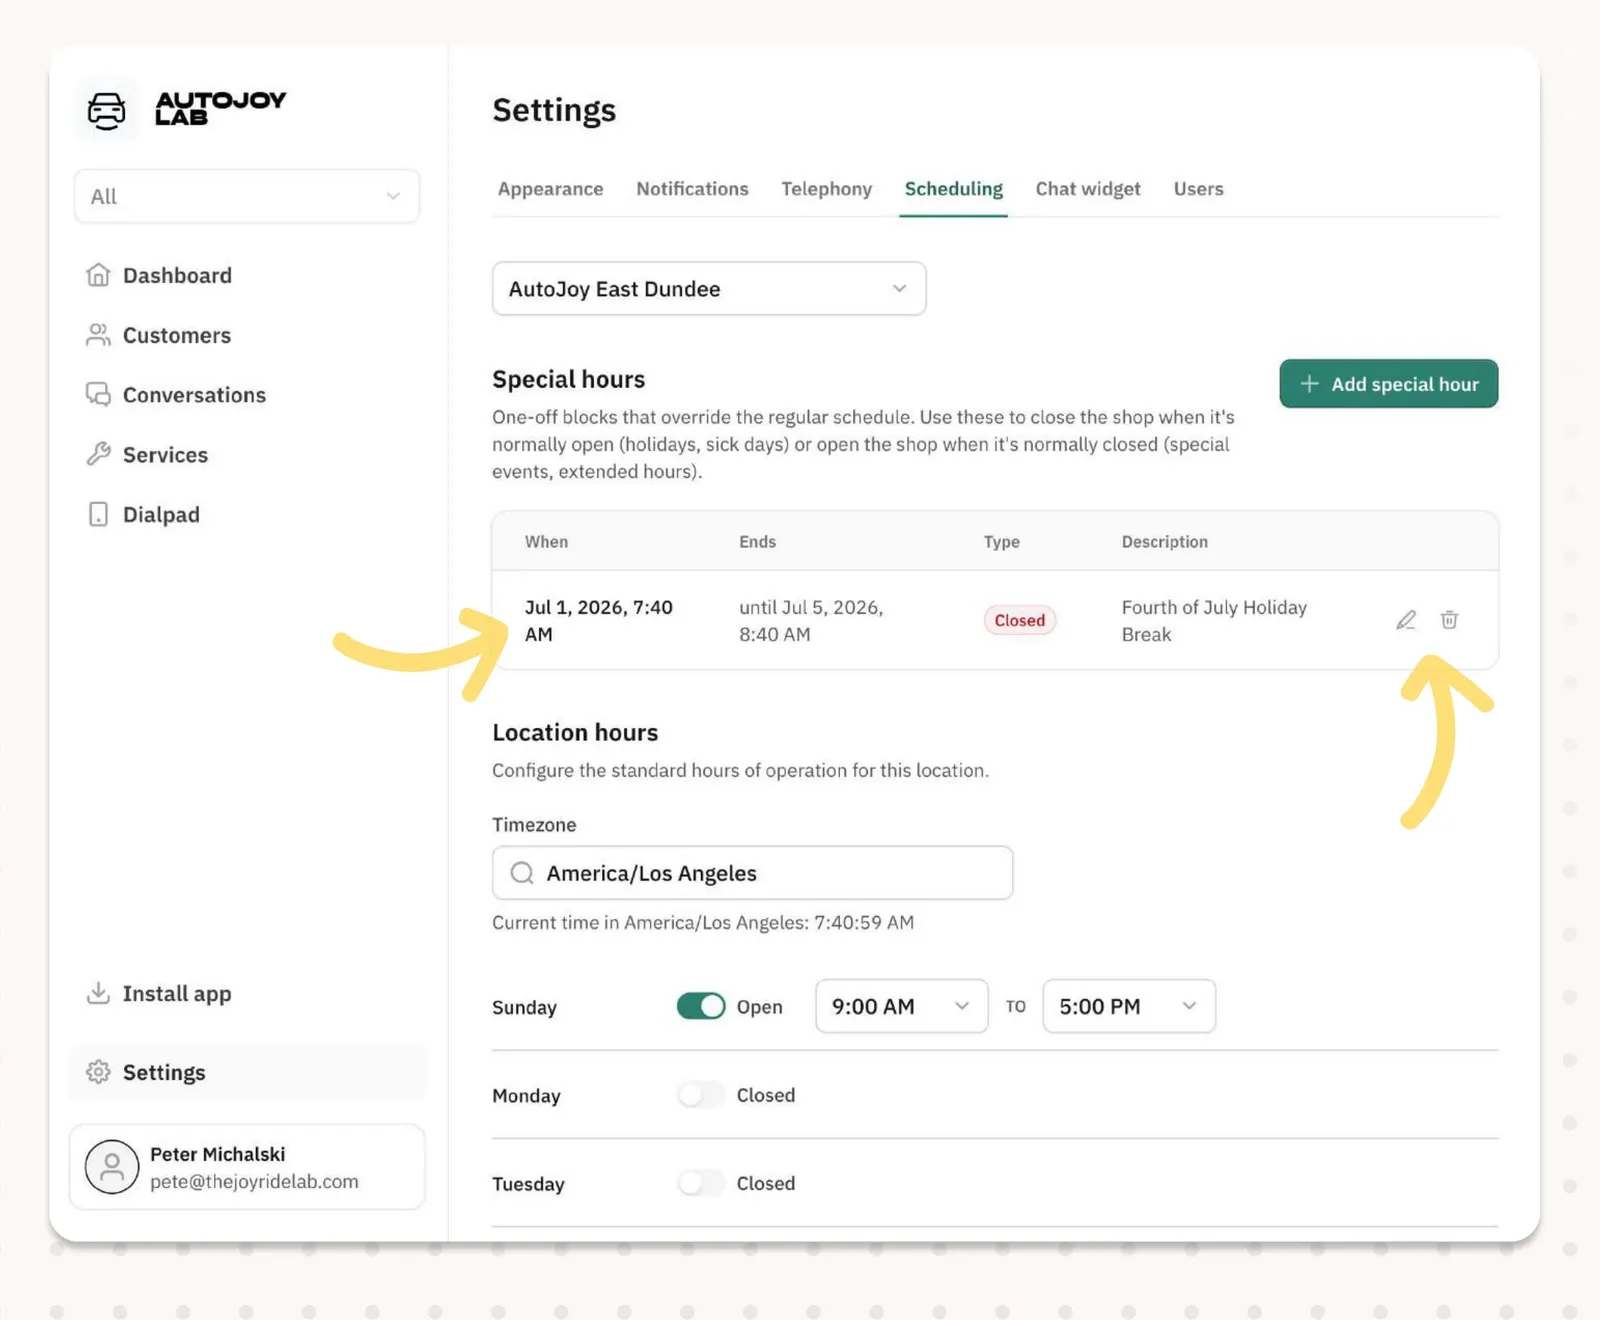1600x1320 pixels.
Task: Expand the AutoJoy East Dundee location dropdown
Action: [709, 289]
